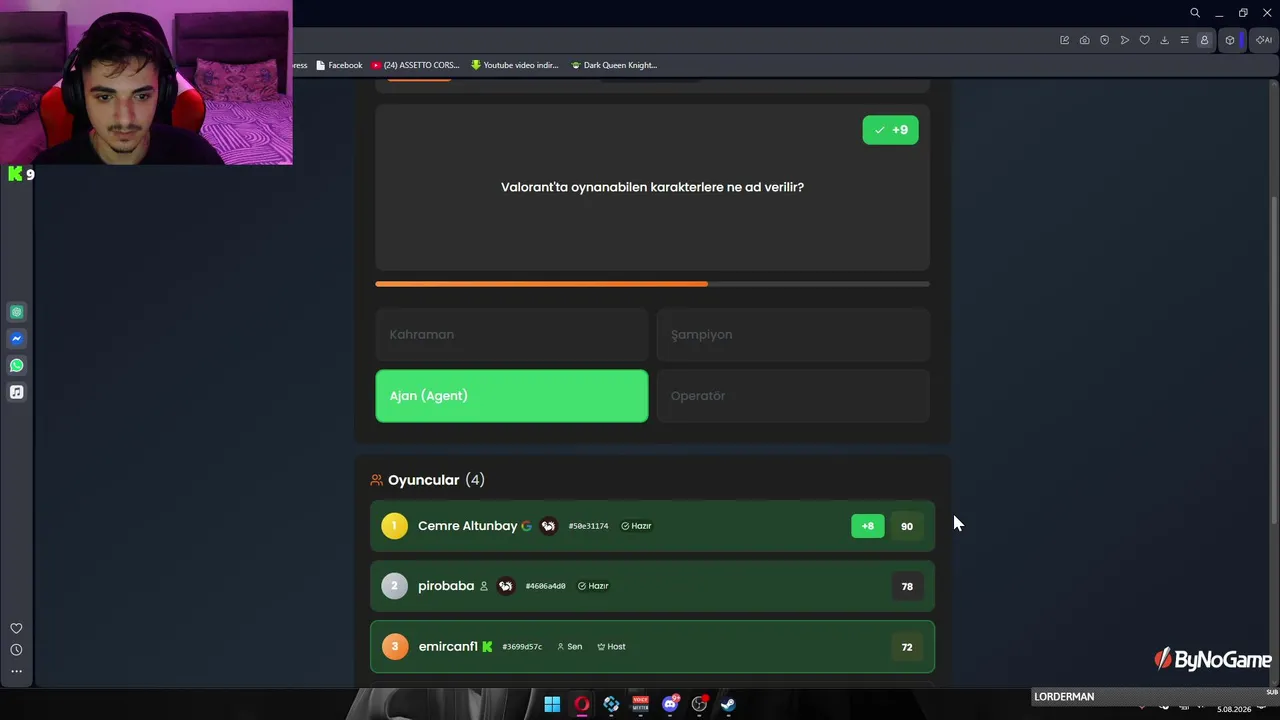The height and width of the screenshot is (720, 1280).
Task: Open the extensions cube icon
Action: 1230,40
